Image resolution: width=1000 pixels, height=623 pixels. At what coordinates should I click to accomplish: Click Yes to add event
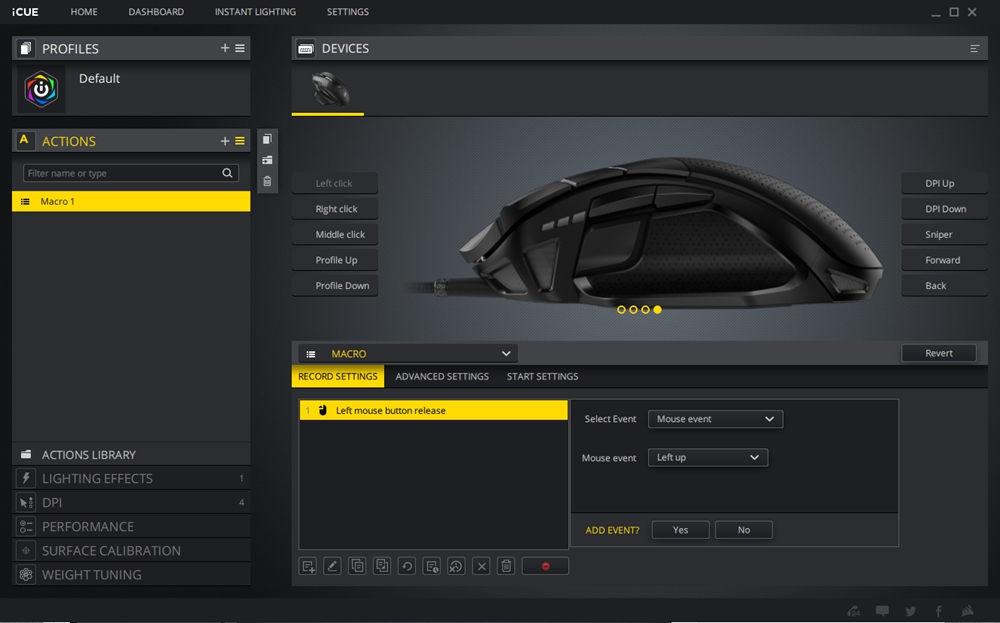pos(680,530)
